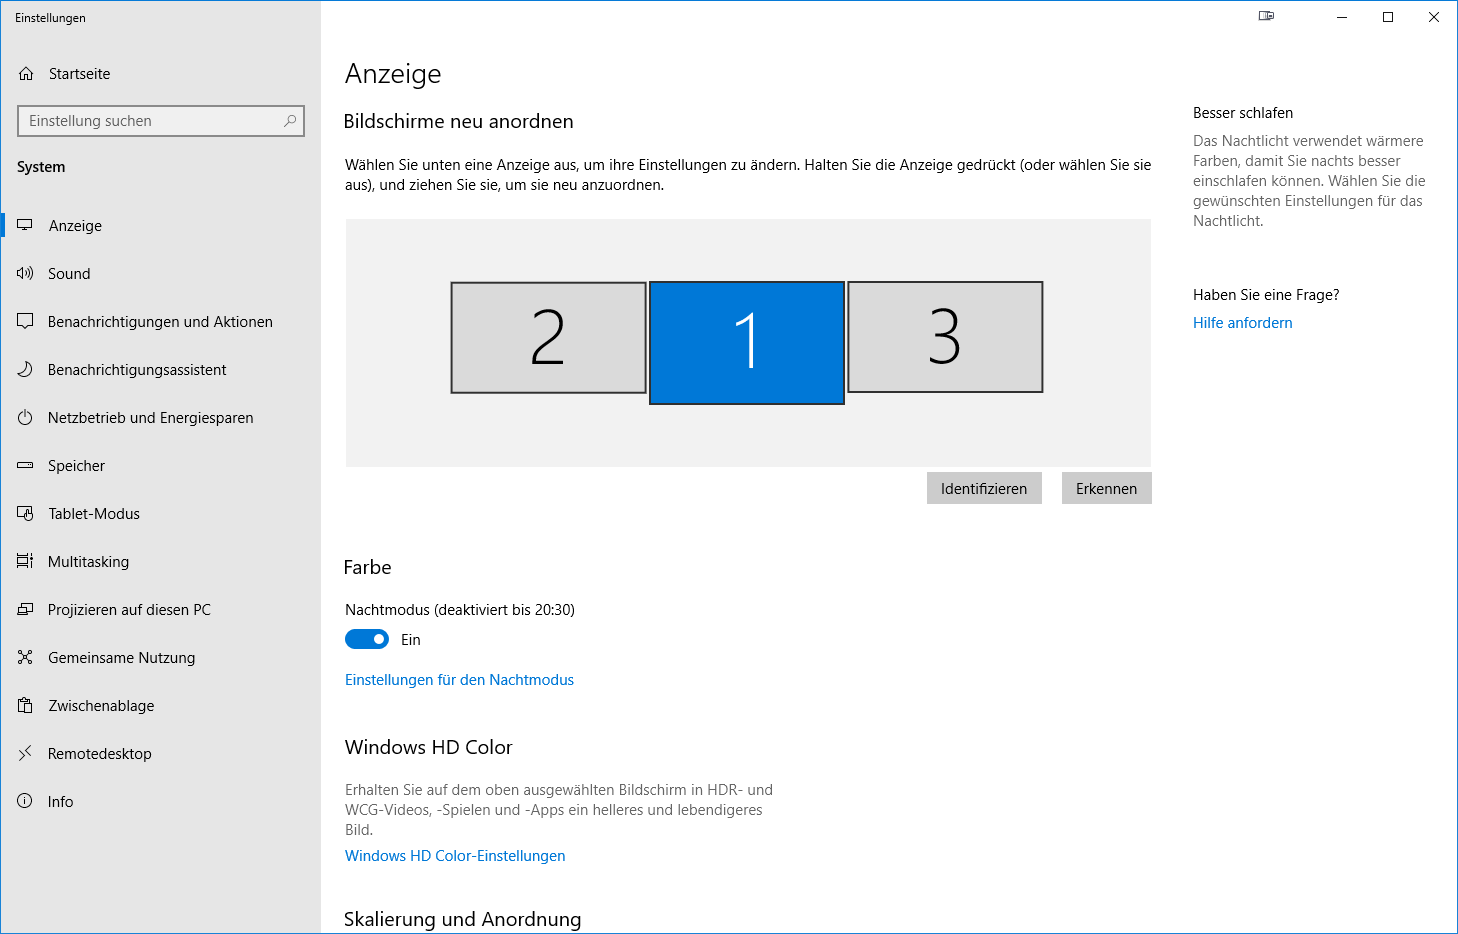
Task: Open Einstellungen für den Nachtmodus
Action: [x=459, y=679]
